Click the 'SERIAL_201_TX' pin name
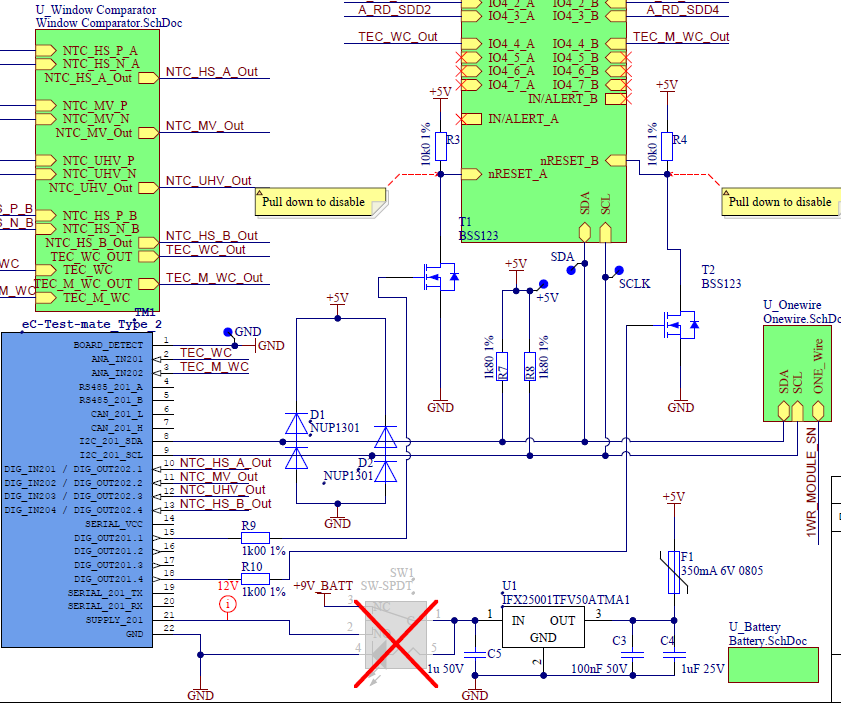Viewport: 841px width, 703px height. tap(105, 593)
